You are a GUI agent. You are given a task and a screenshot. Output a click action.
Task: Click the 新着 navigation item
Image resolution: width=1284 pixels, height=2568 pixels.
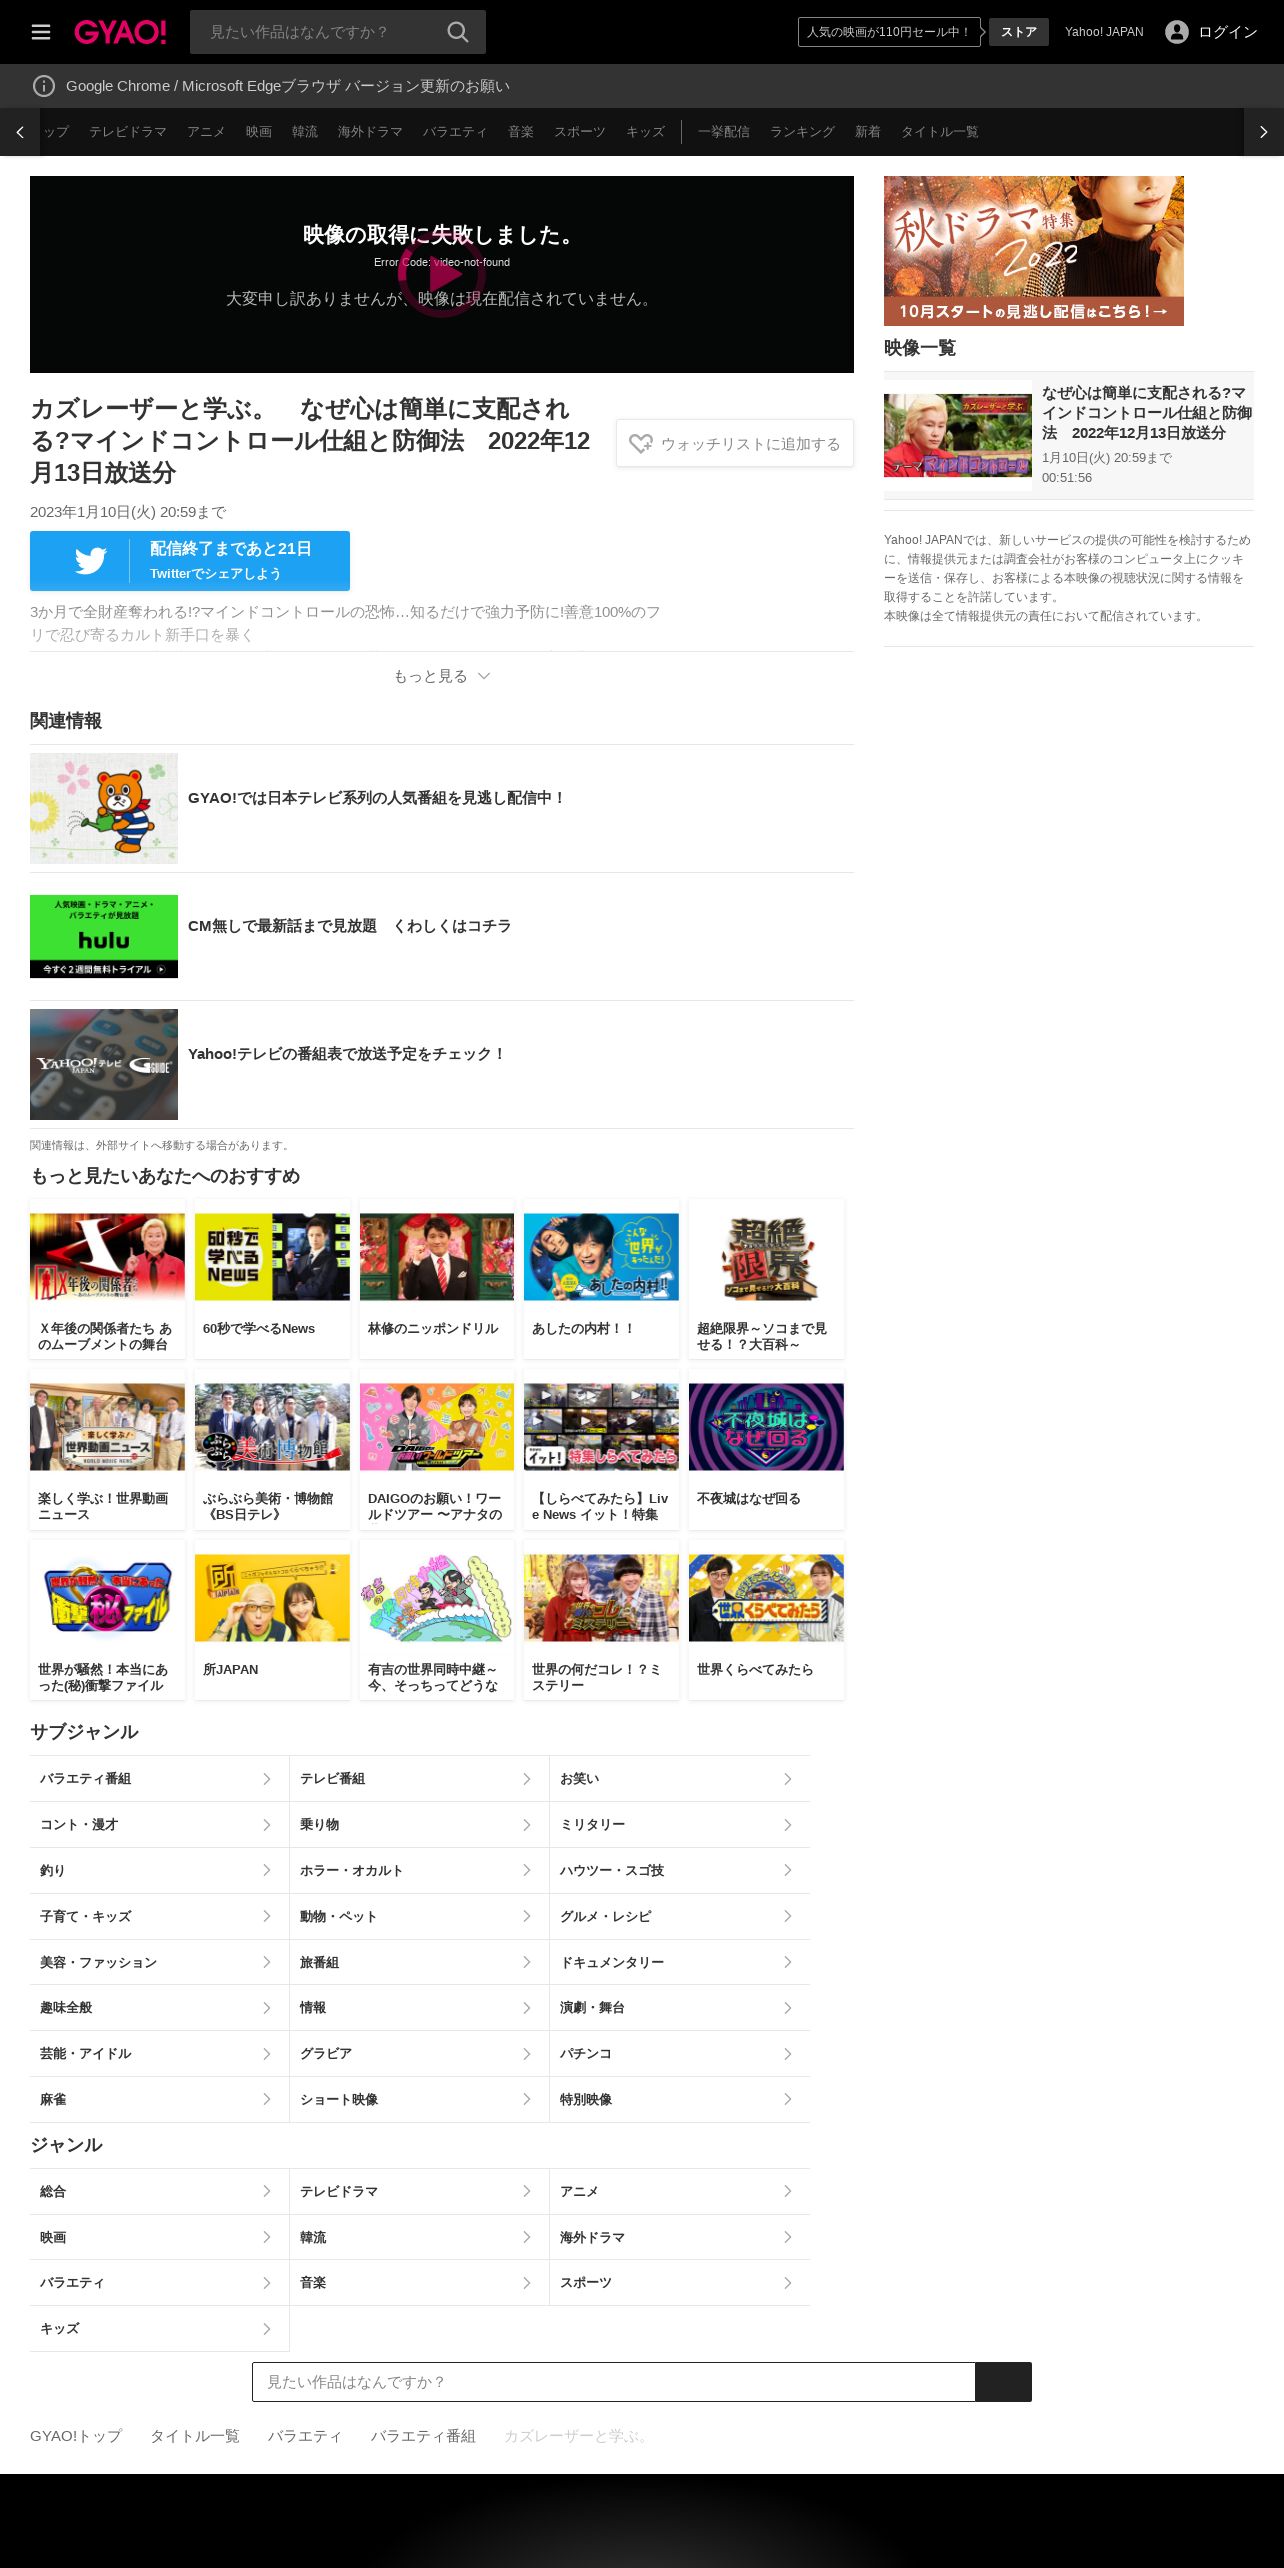(868, 132)
